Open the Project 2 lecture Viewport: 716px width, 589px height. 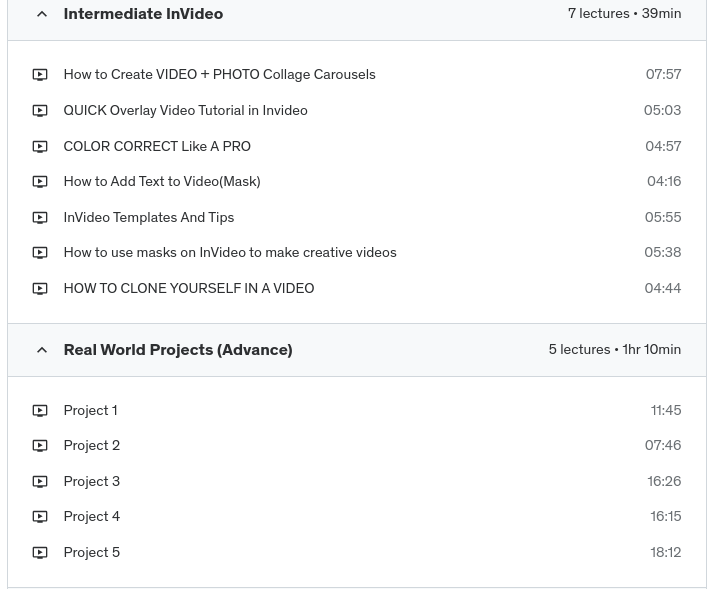91,446
